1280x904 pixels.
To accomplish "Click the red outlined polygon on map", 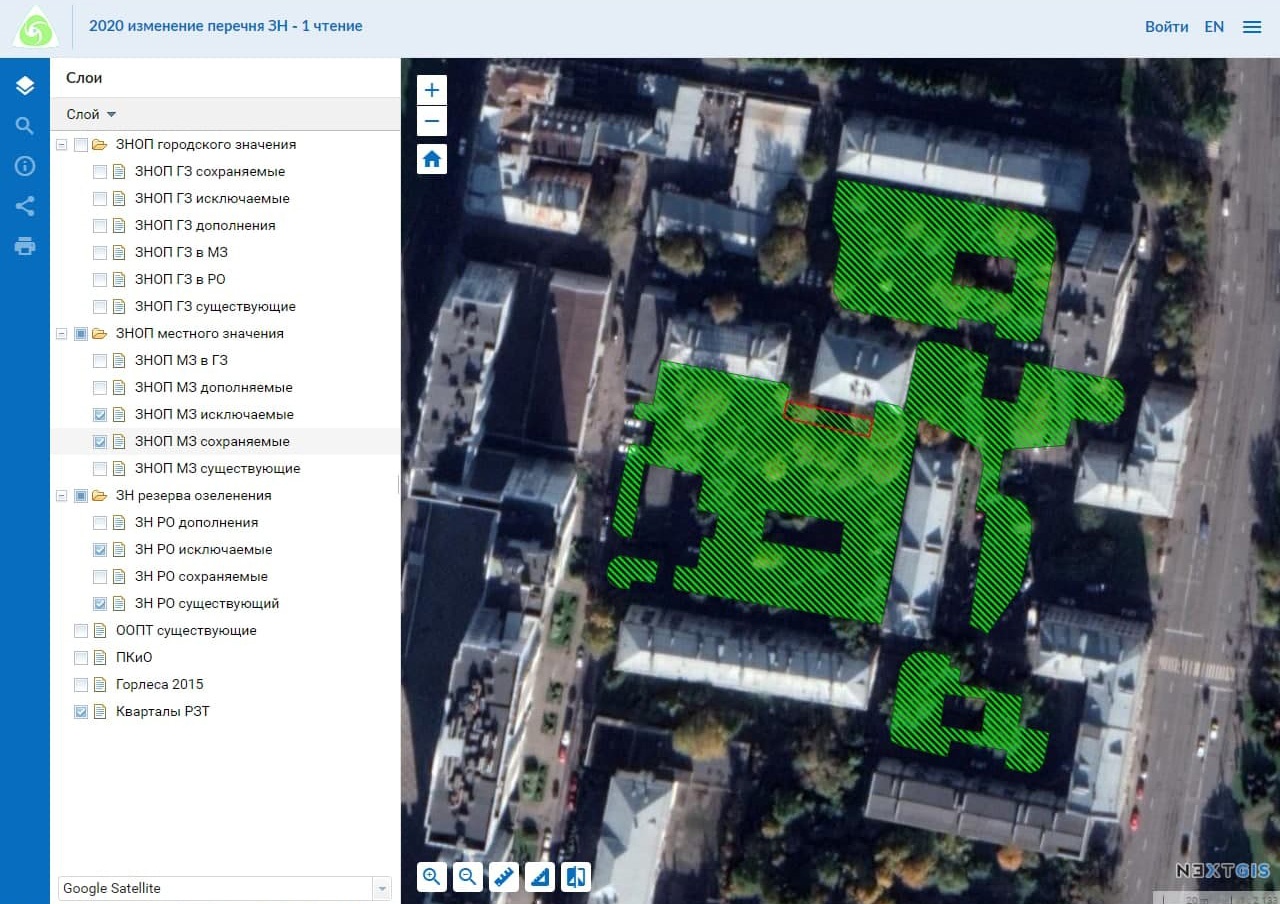I will pos(828,419).
